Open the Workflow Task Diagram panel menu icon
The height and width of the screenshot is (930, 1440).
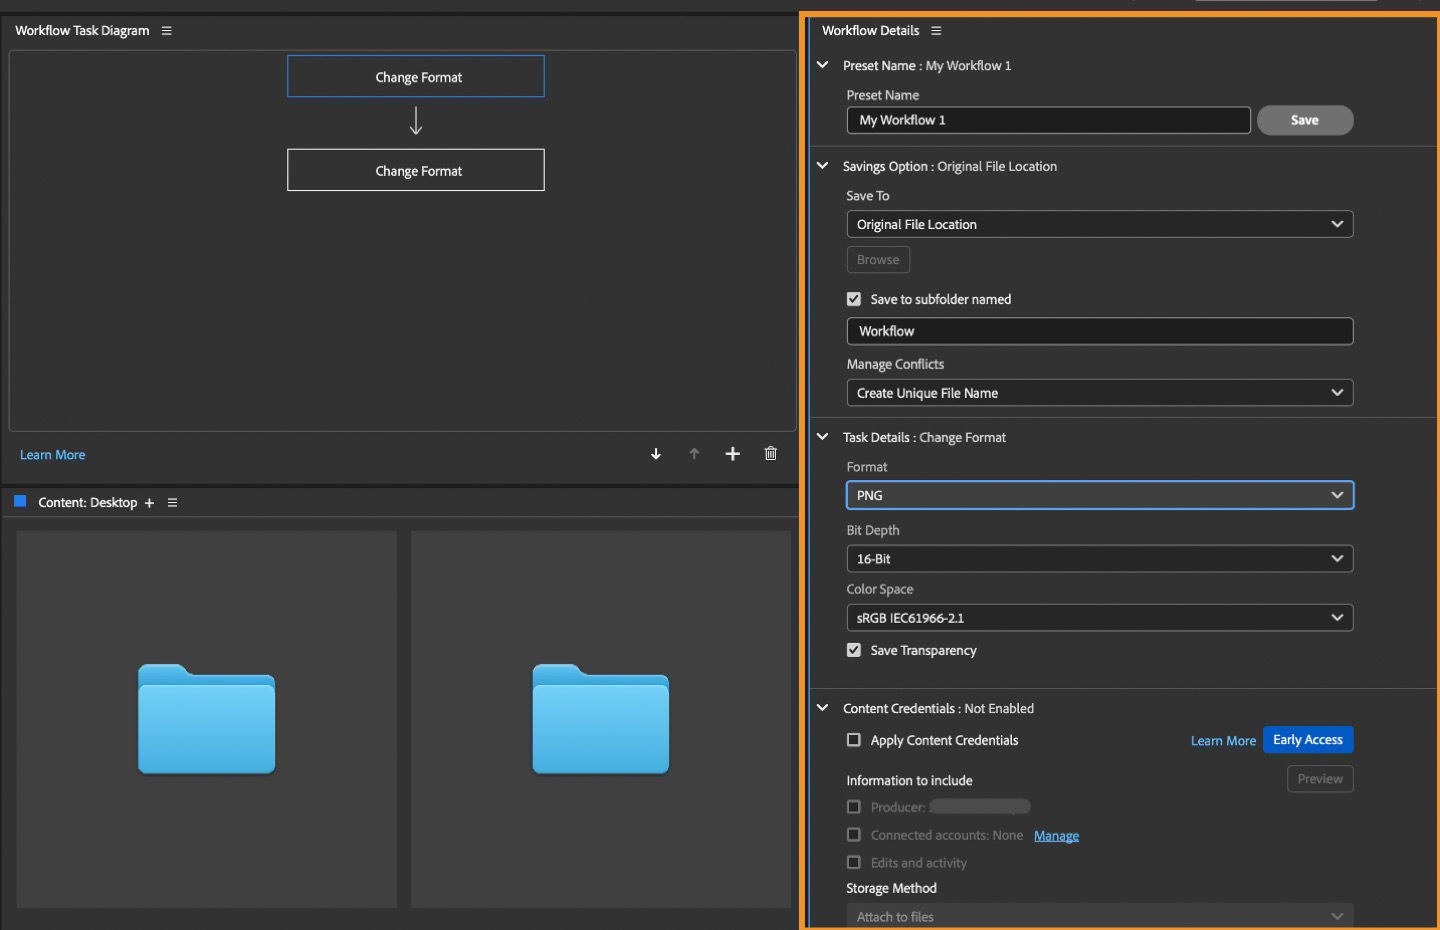tap(165, 31)
